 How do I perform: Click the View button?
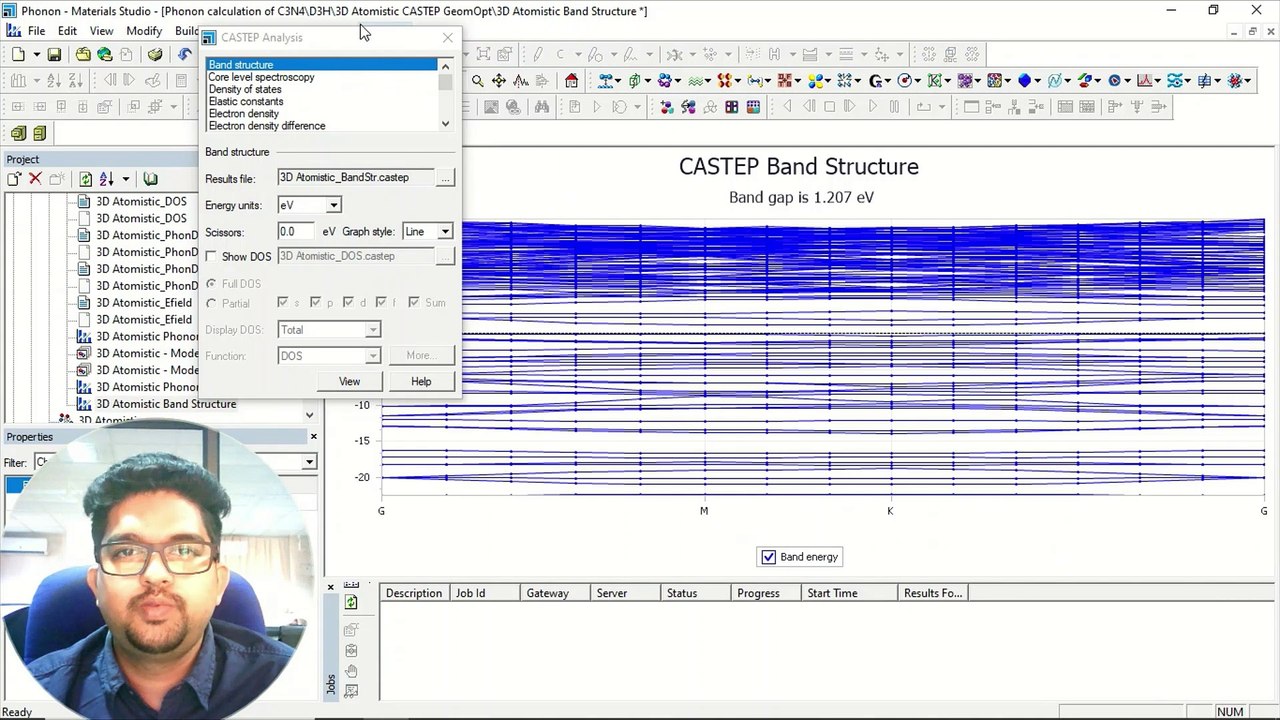click(x=349, y=381)
